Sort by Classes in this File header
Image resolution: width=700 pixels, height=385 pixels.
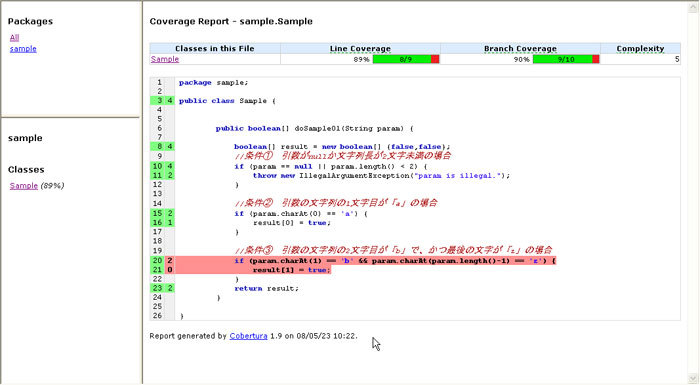pyautogui.click(x=215, y=48)
